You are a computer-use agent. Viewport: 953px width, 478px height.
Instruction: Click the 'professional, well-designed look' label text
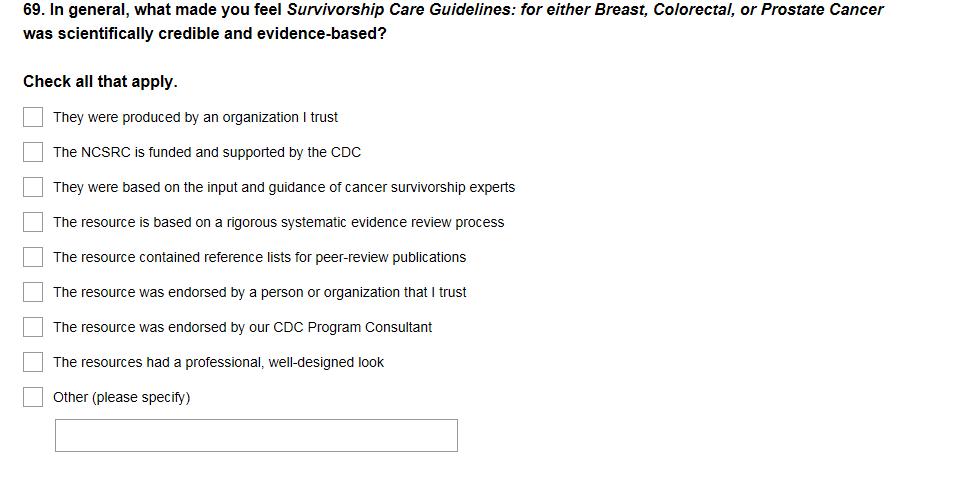coord(218,363)
